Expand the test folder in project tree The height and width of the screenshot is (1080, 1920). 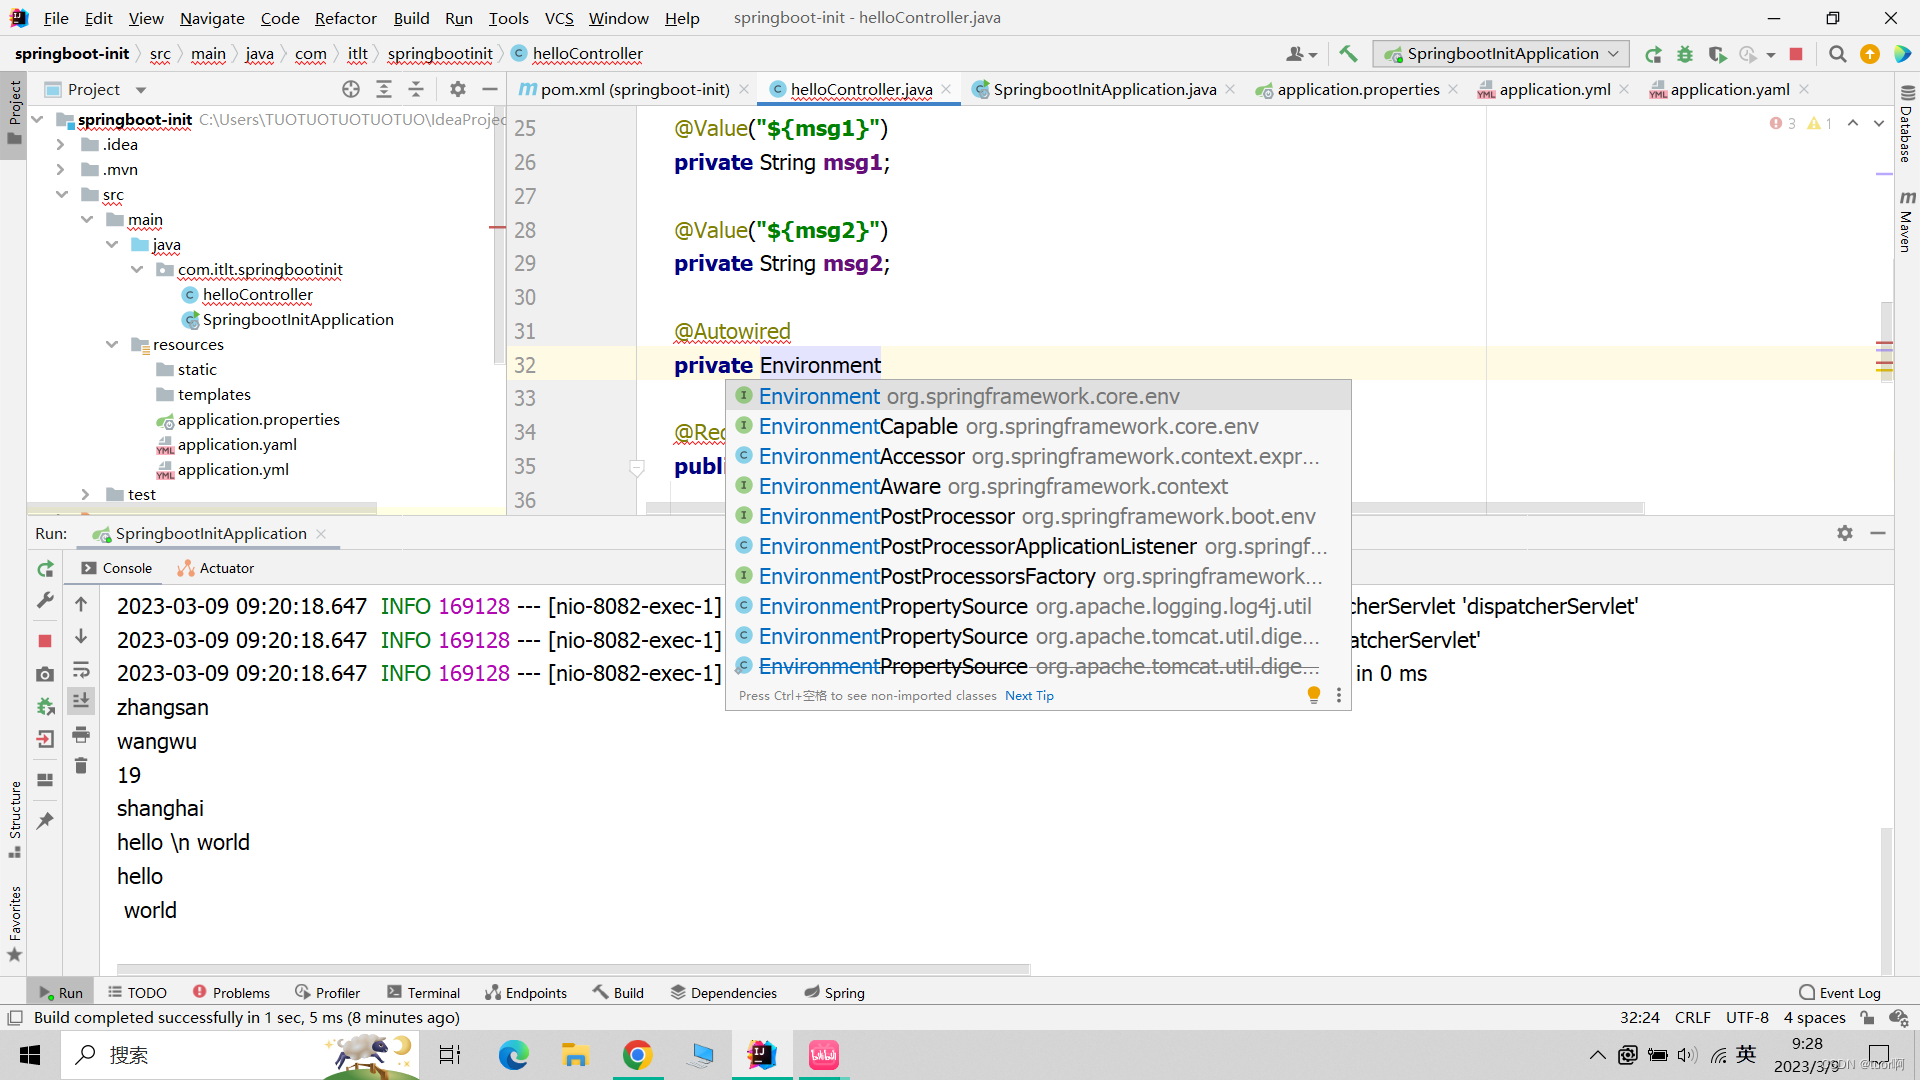[x=85, y=494]
